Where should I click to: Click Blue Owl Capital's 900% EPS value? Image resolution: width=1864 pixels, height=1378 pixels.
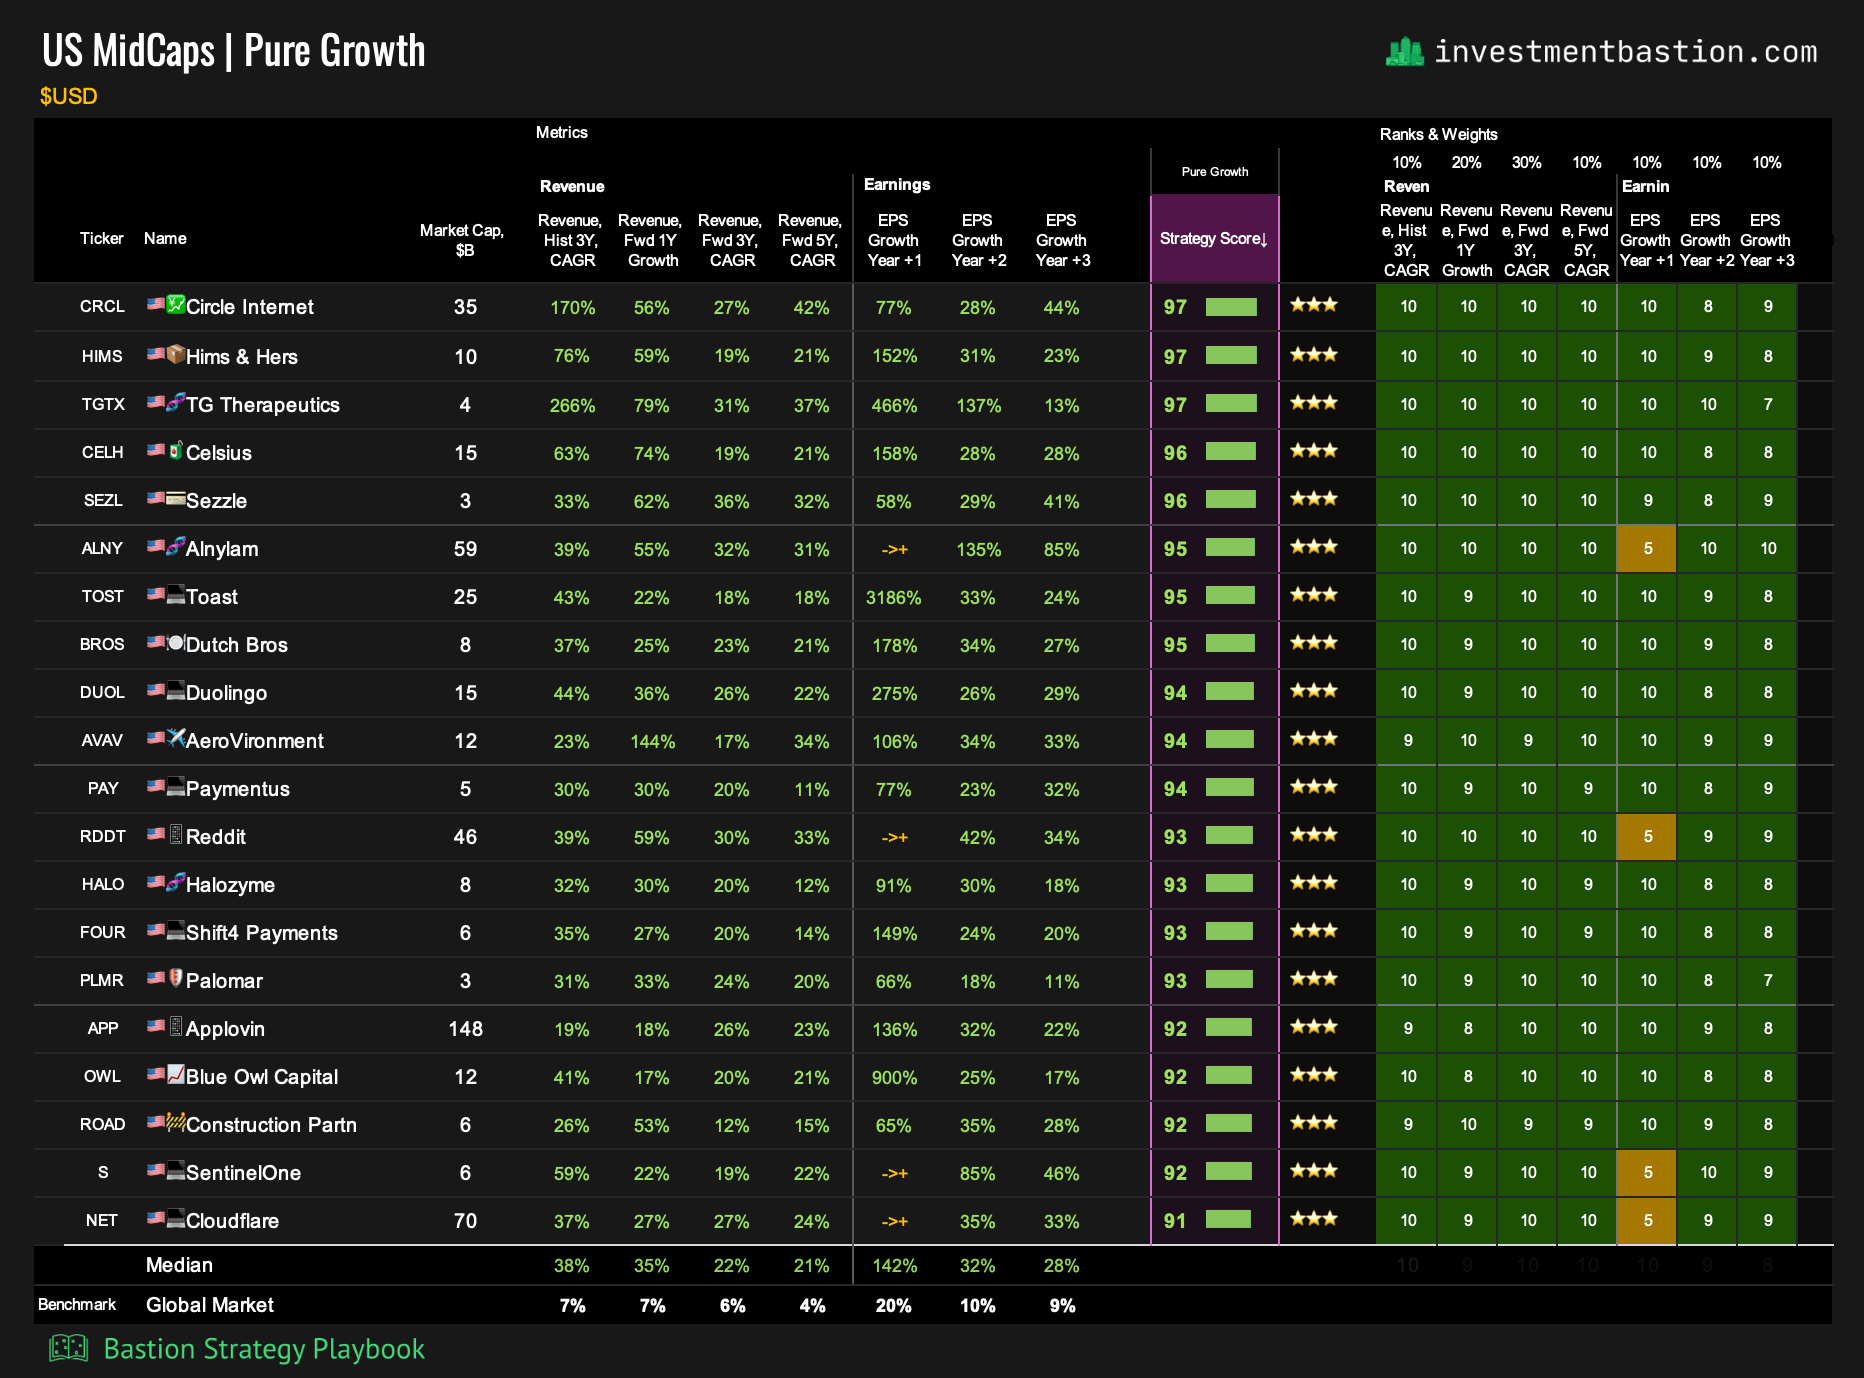[894, 1077]
